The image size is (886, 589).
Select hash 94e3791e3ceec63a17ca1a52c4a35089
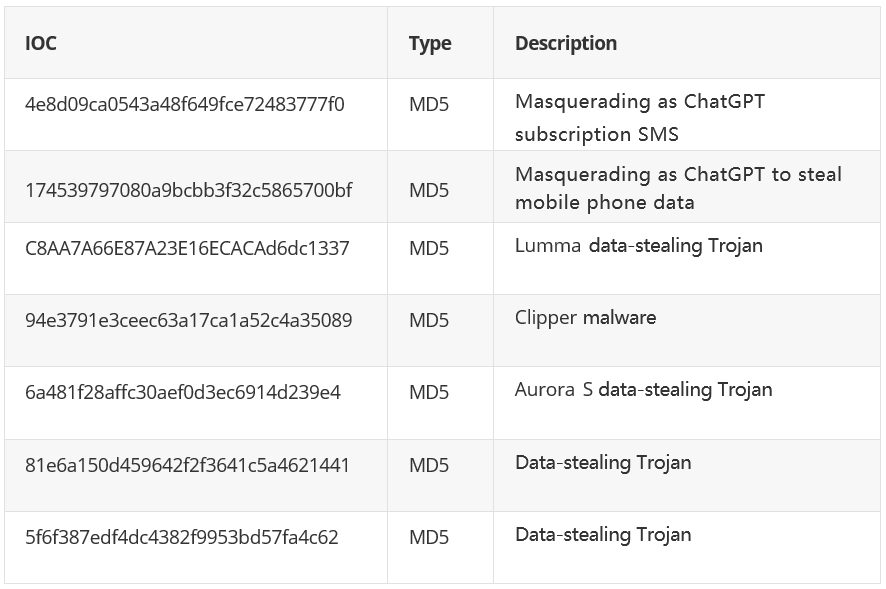tap(189, 321)
